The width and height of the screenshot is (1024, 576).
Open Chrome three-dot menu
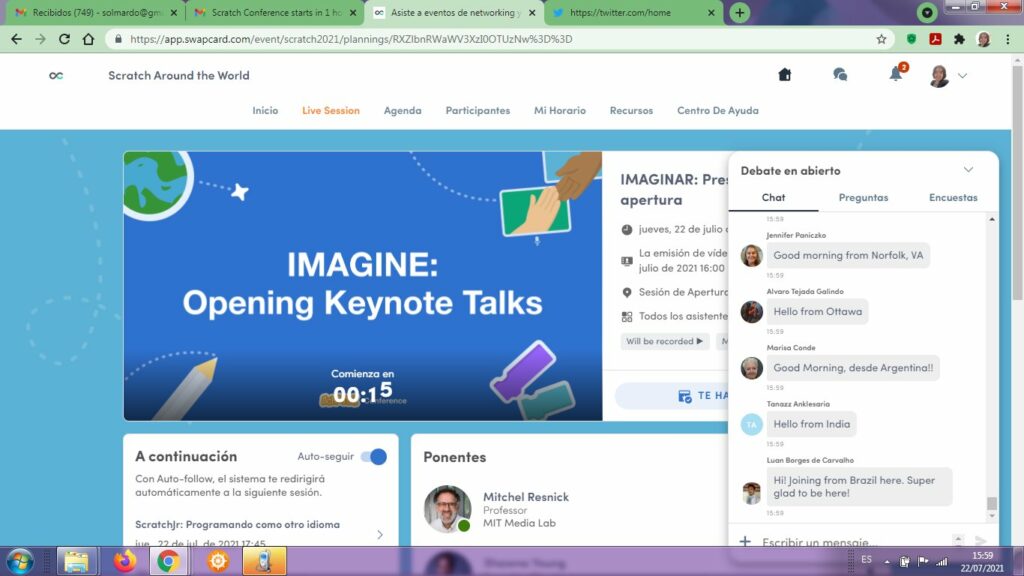pyautogui.click(x=1008, y=39)
